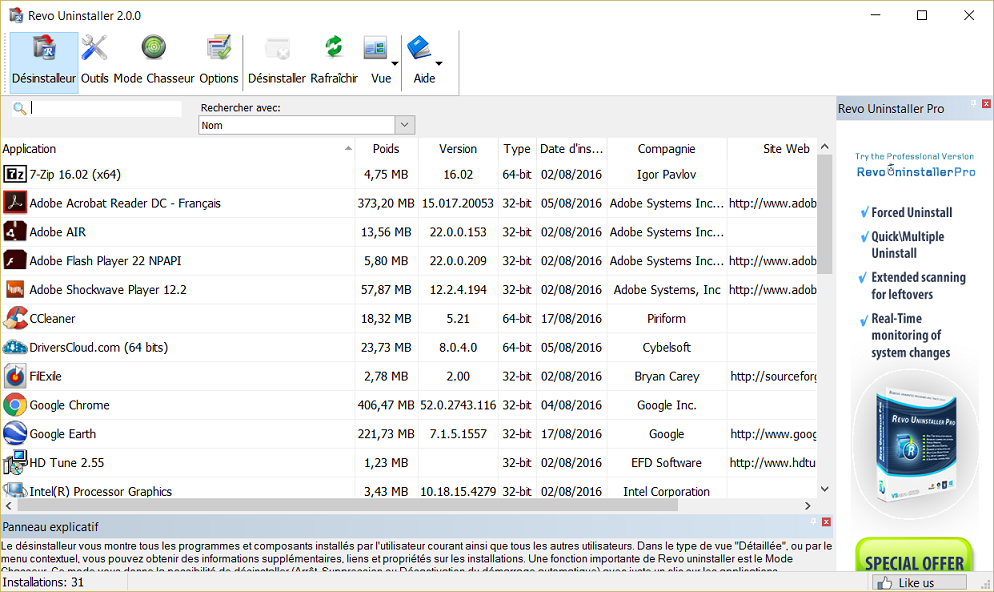Select the Google Earth icon

point(15,434)
